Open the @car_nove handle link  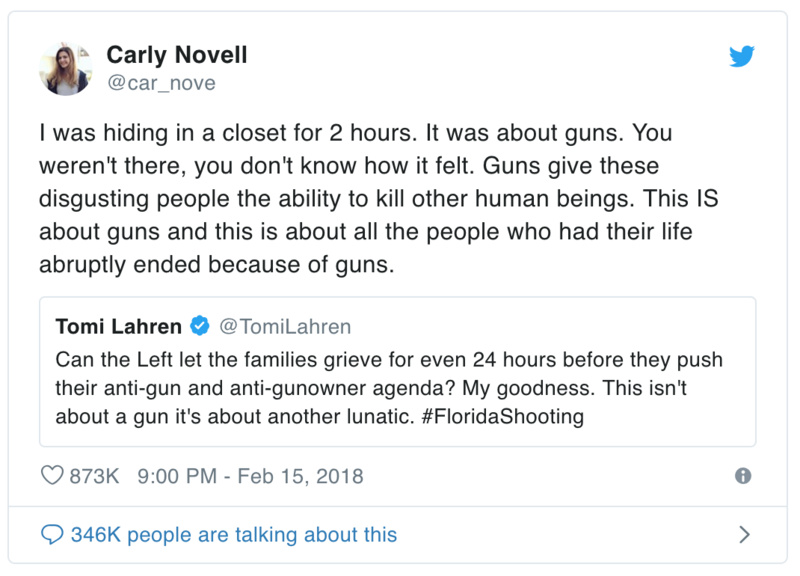pyautogui.click(x=161, y=83)
